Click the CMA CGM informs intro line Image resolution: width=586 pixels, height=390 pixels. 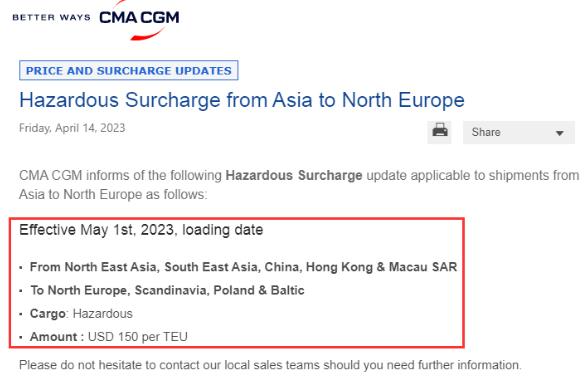[299, 175]
